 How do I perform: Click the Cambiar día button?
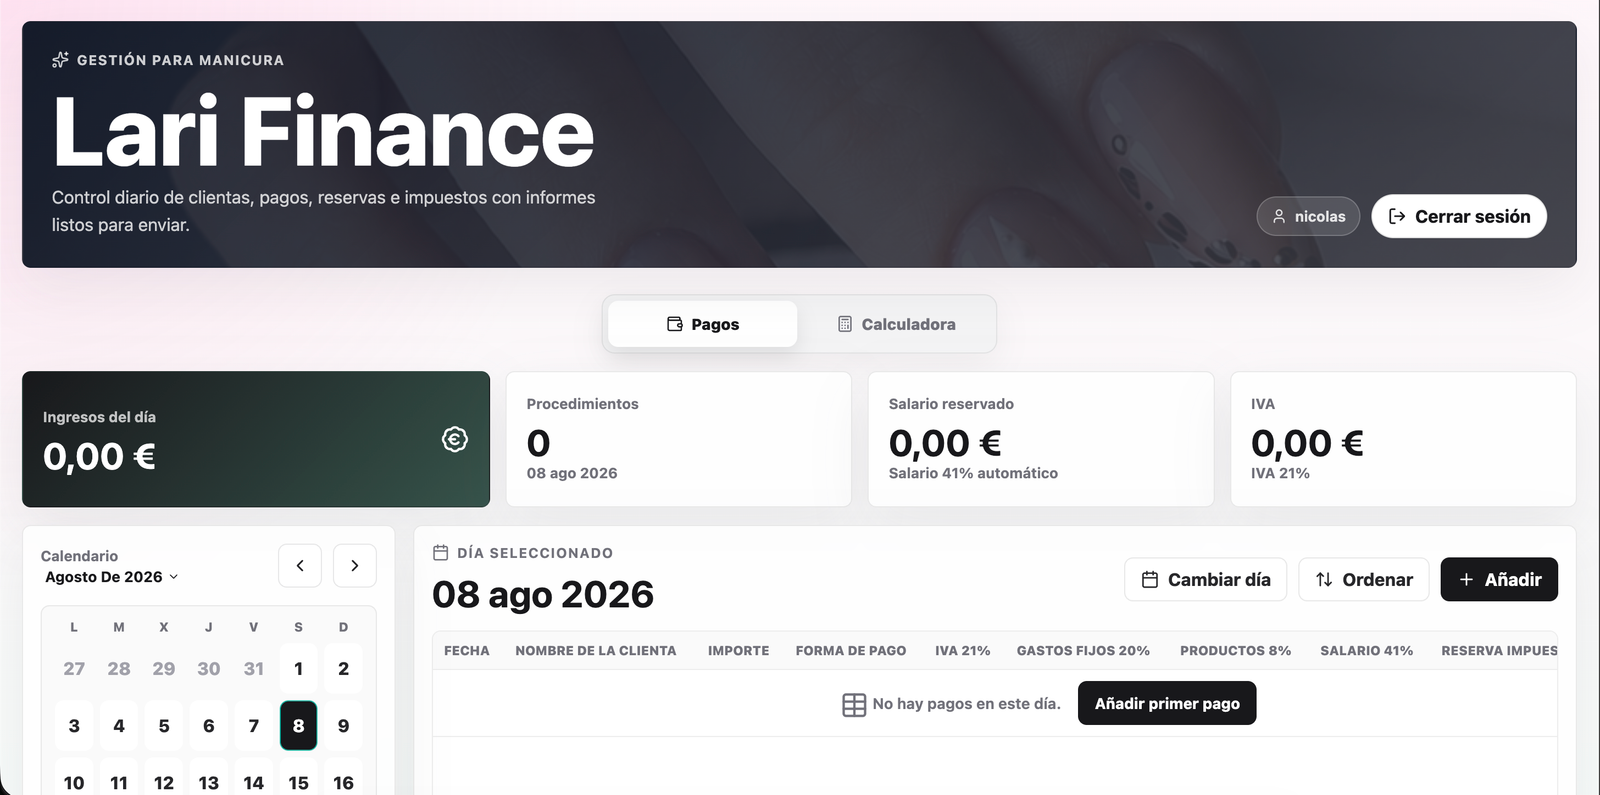coord(1206,580)
